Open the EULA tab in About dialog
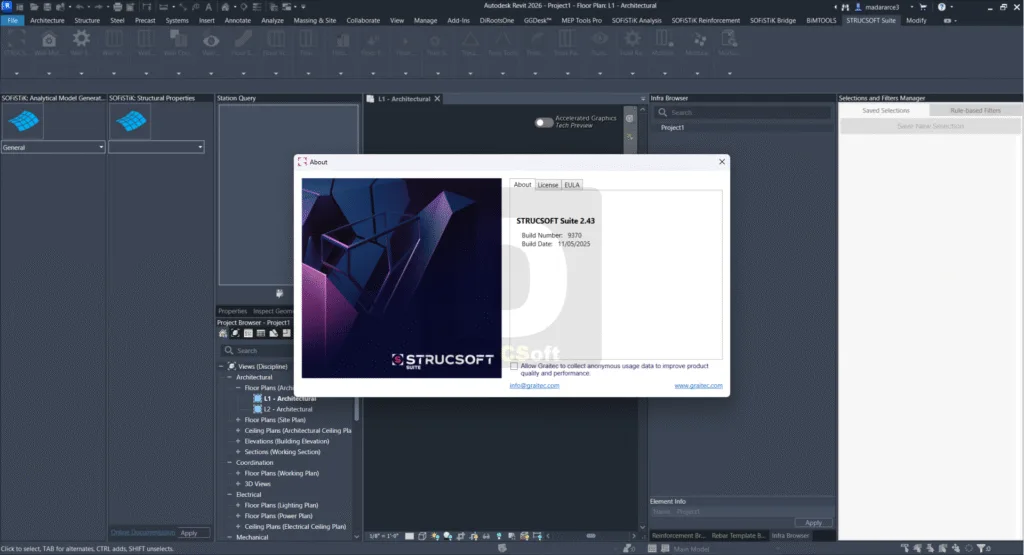The height and width of the screenshot is (555, 1024). (x=571, y=185)
